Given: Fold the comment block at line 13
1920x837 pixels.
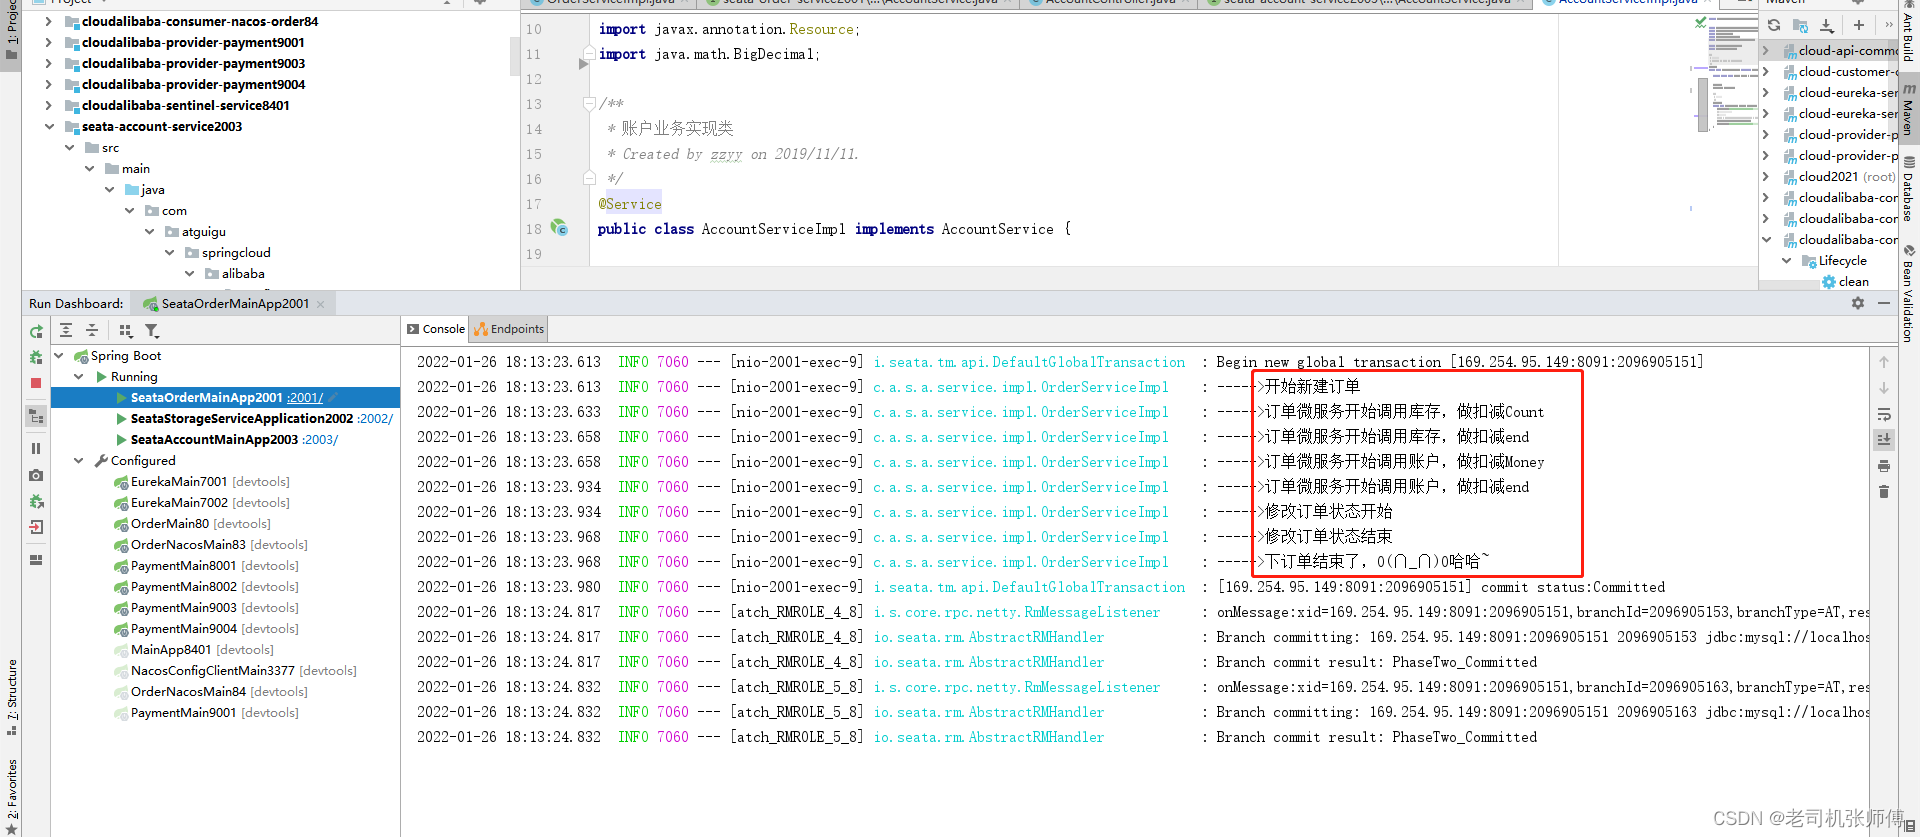Looking at the screenshot, I should coord(589,103).
